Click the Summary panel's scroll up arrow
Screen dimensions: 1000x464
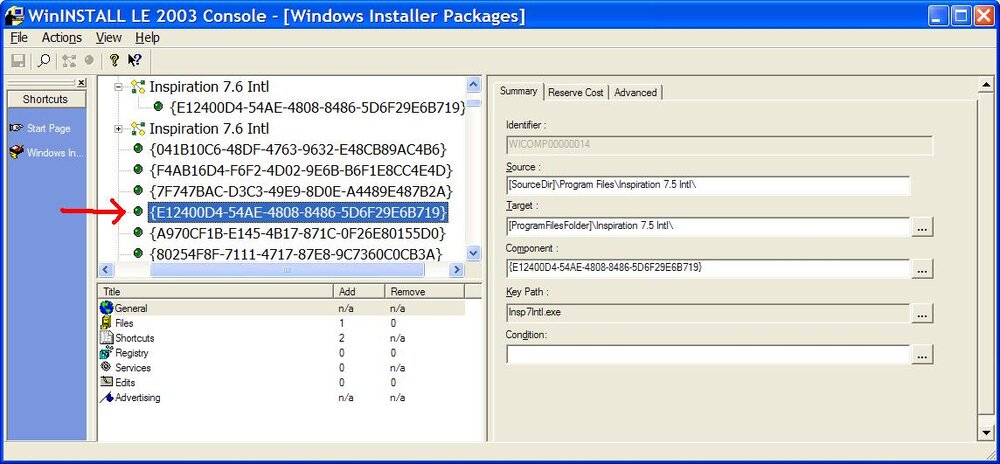986,85
